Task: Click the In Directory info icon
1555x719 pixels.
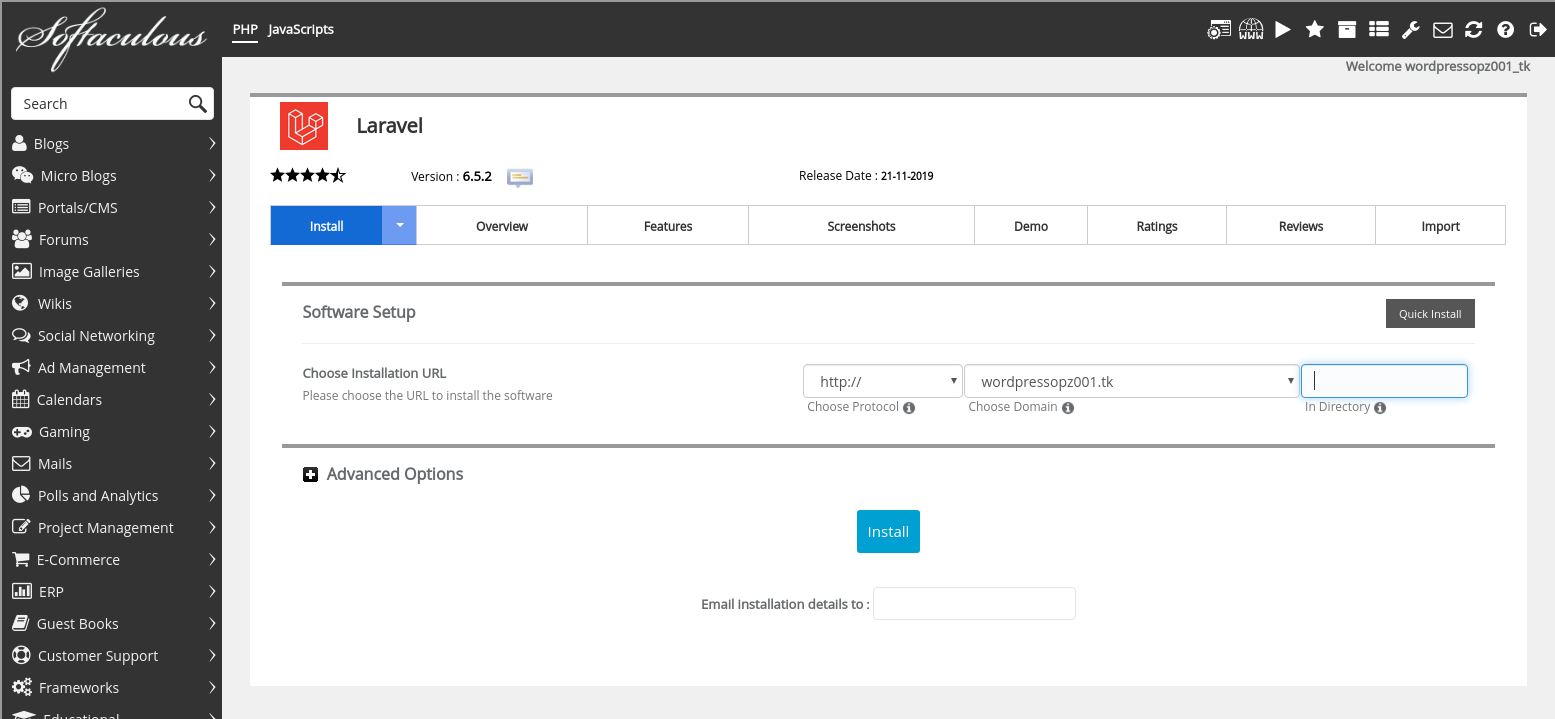Action: click(x=1380, y=408)
